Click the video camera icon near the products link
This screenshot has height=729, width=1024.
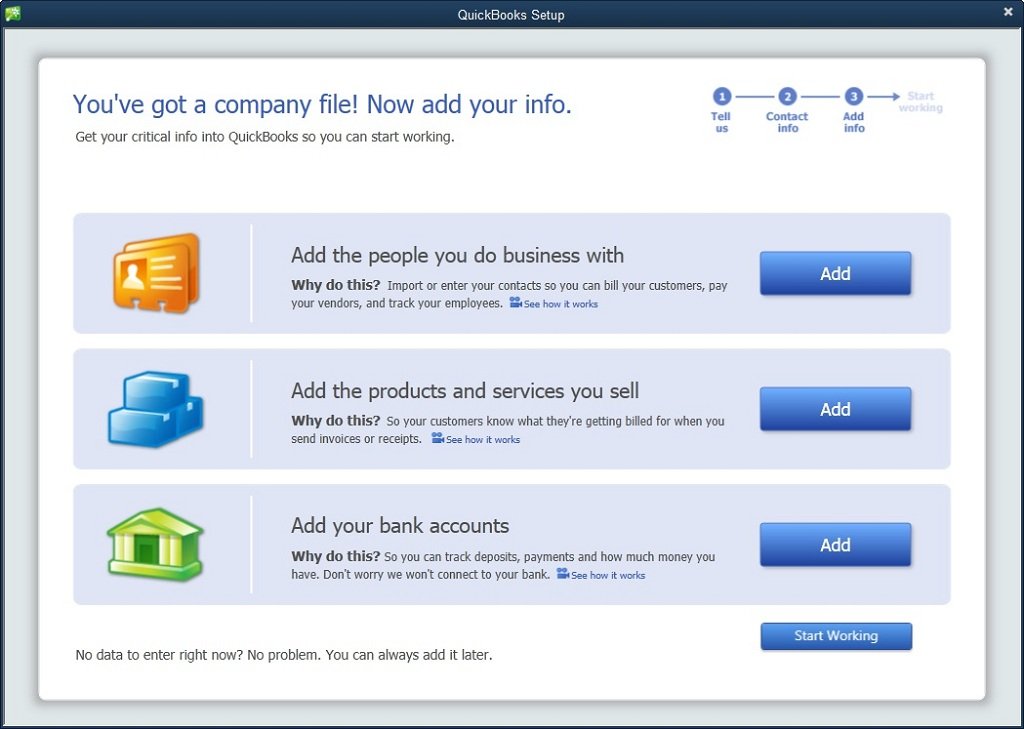point(439,439)
